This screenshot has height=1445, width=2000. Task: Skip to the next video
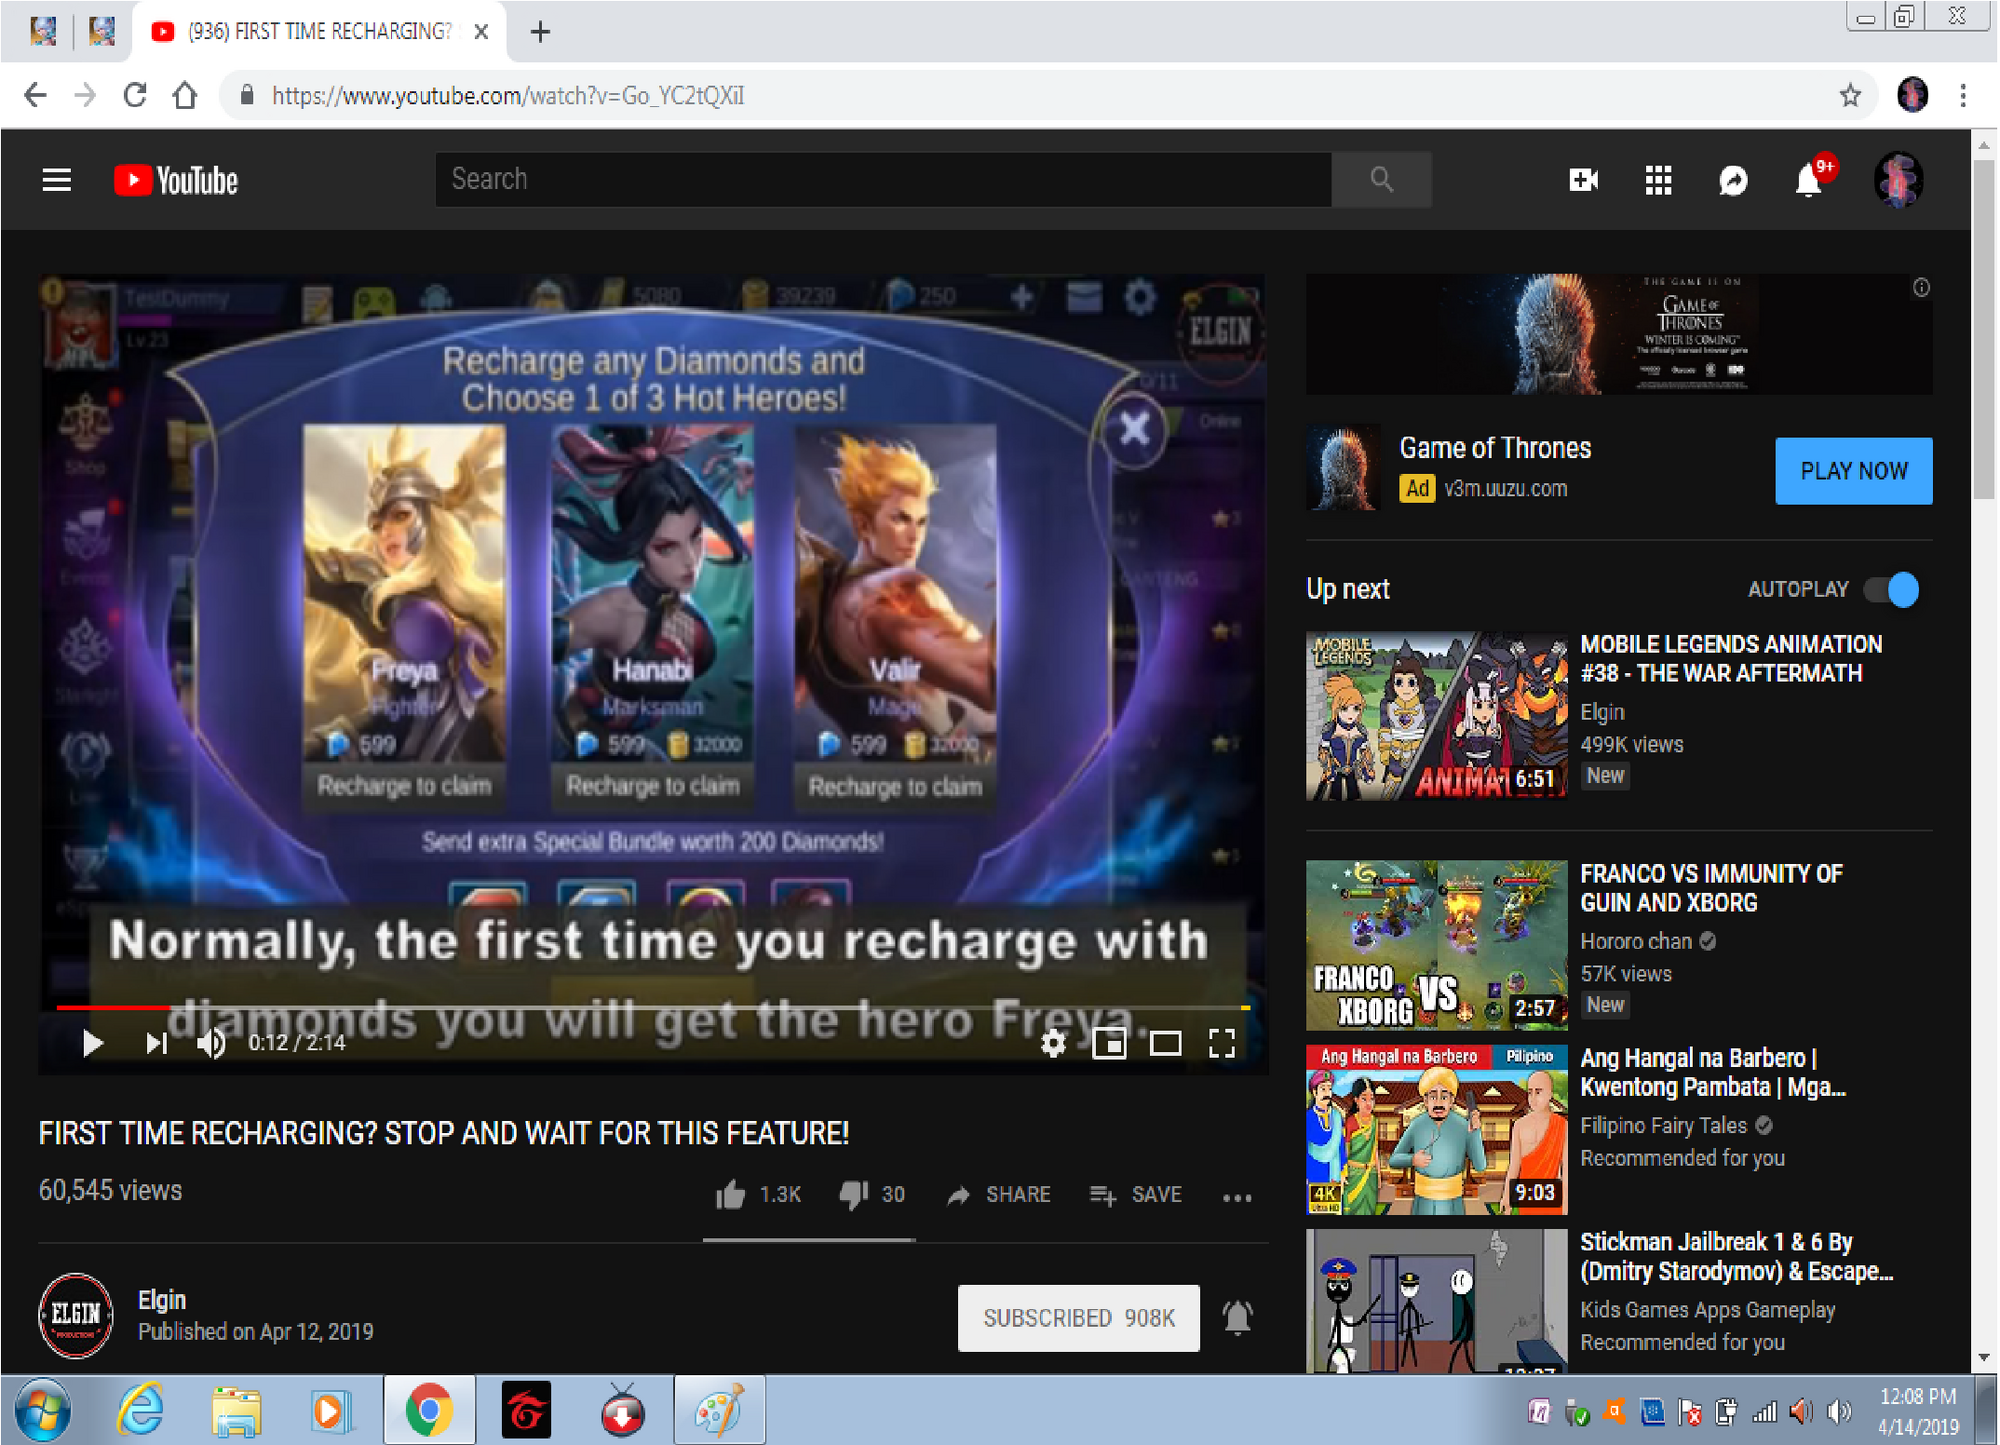[x=156, y=1043]
